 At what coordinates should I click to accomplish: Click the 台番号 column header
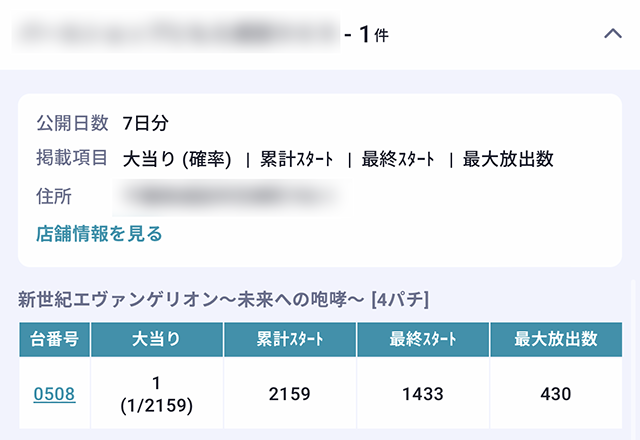click(54, 339)
